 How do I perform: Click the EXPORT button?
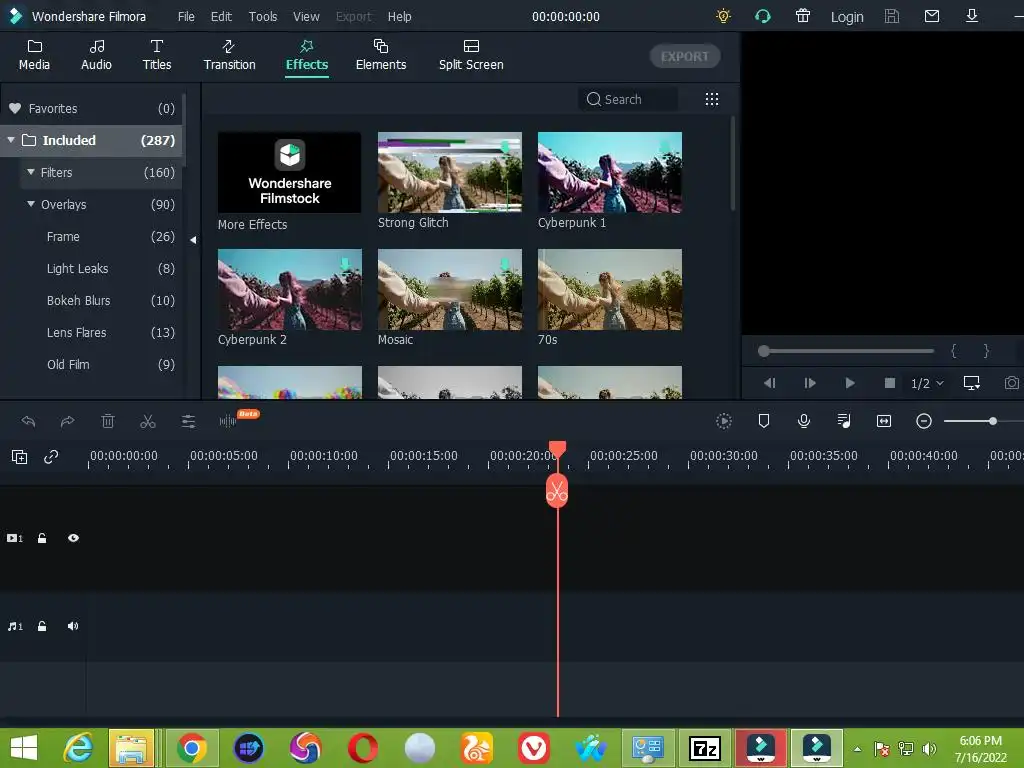[x=684, y=56]
